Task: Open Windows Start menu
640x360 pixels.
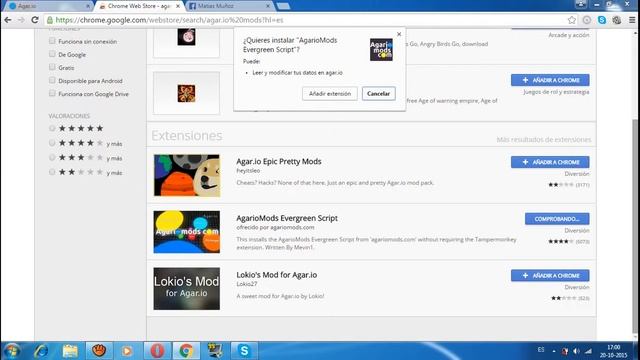Action: pyautogui.click(x=11, y=351)
